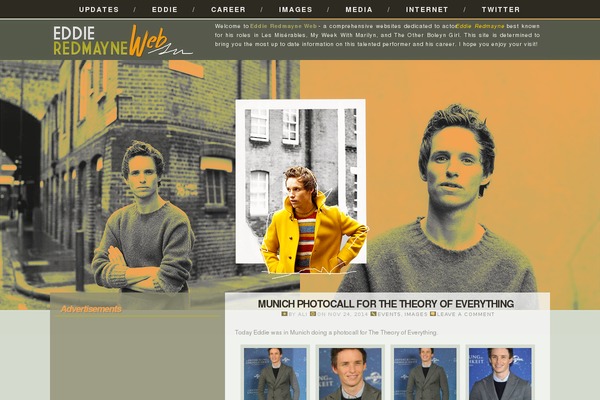600x400 pixels.
Task: Open the third photocall thumbnail, full-body shot
Action: 425,374
